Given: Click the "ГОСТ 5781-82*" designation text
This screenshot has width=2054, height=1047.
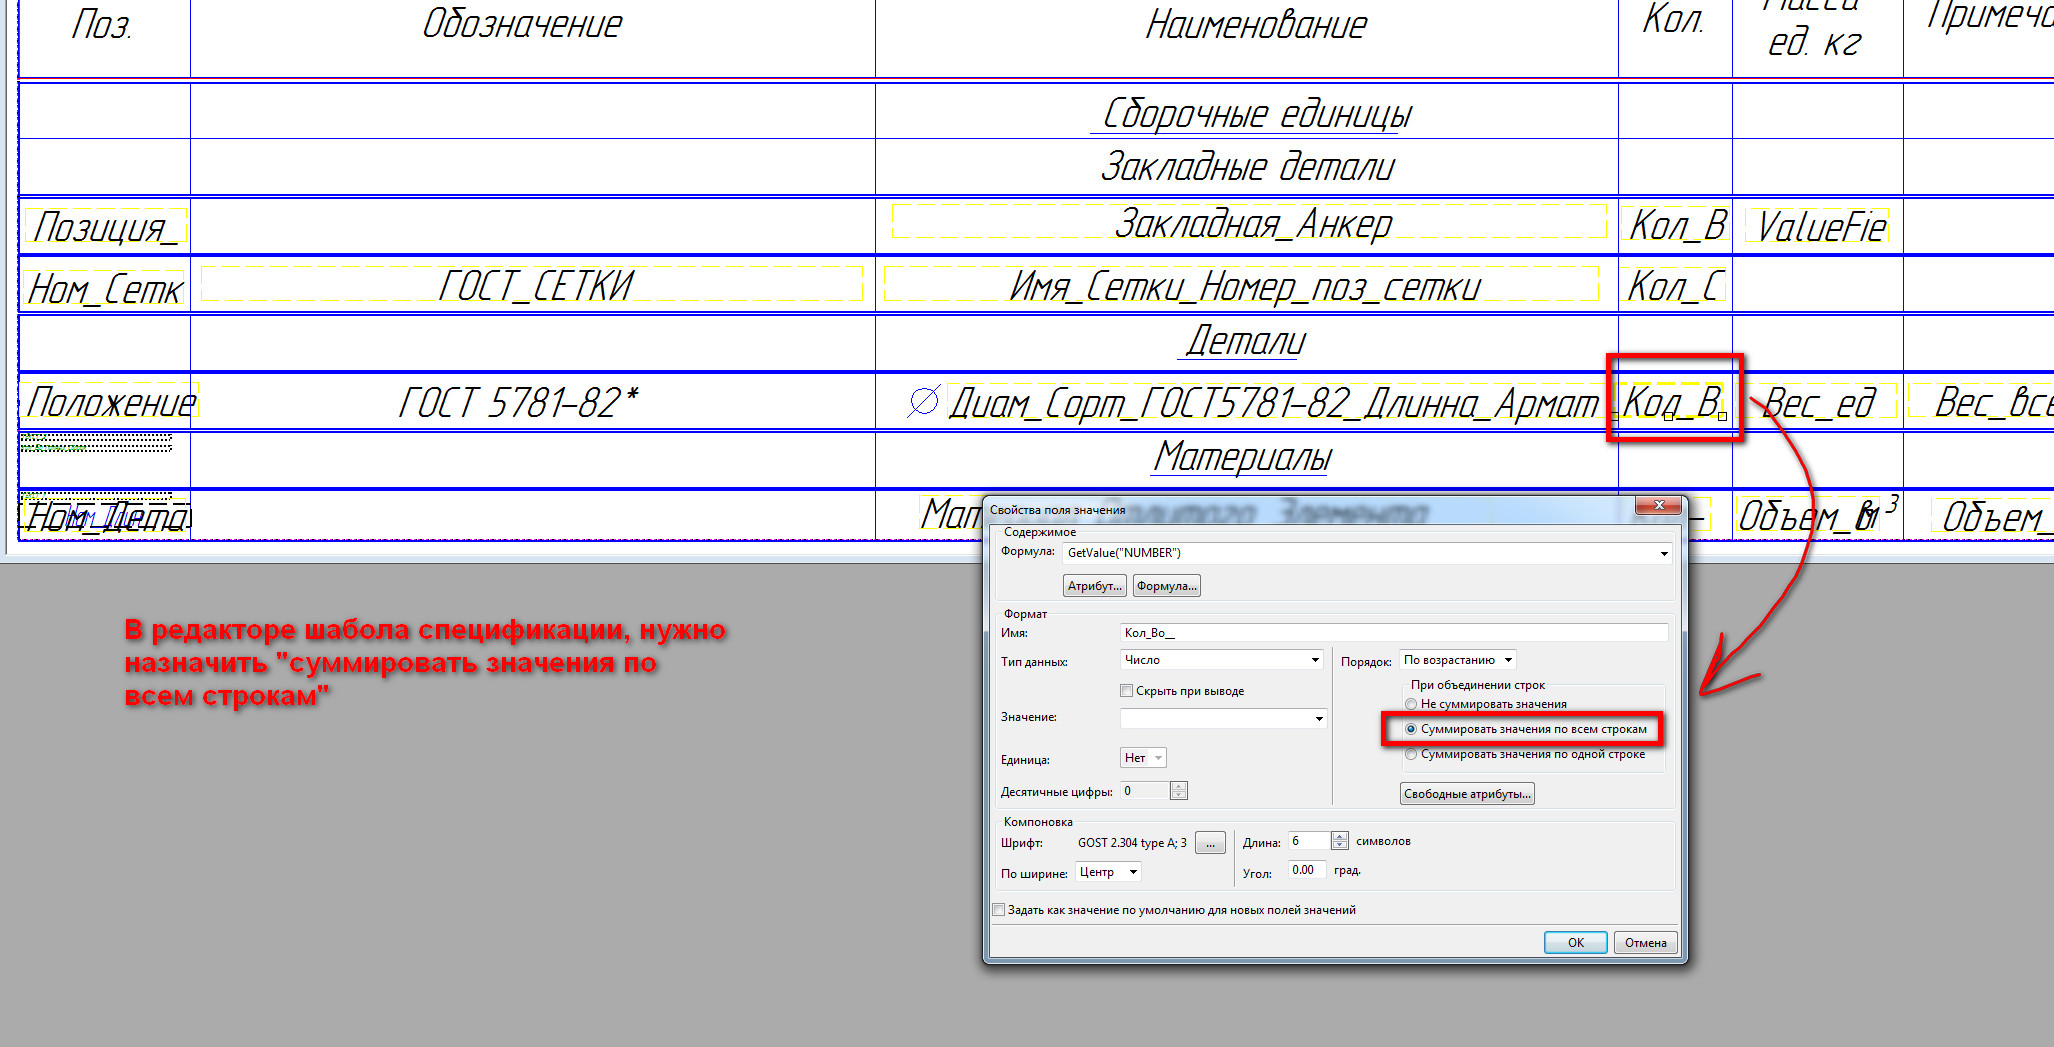Looking at the screenshot, I should point(518,402).
